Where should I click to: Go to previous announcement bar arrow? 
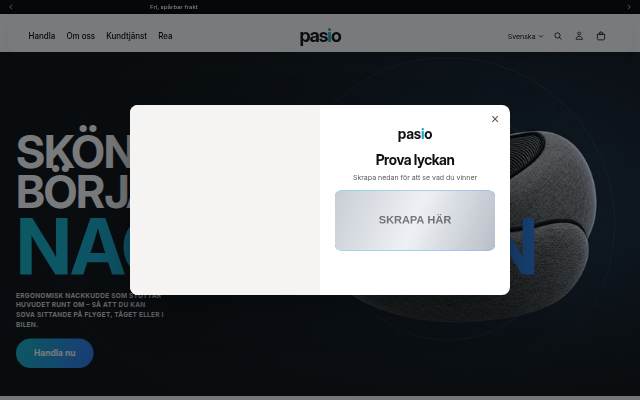(11, 7)
